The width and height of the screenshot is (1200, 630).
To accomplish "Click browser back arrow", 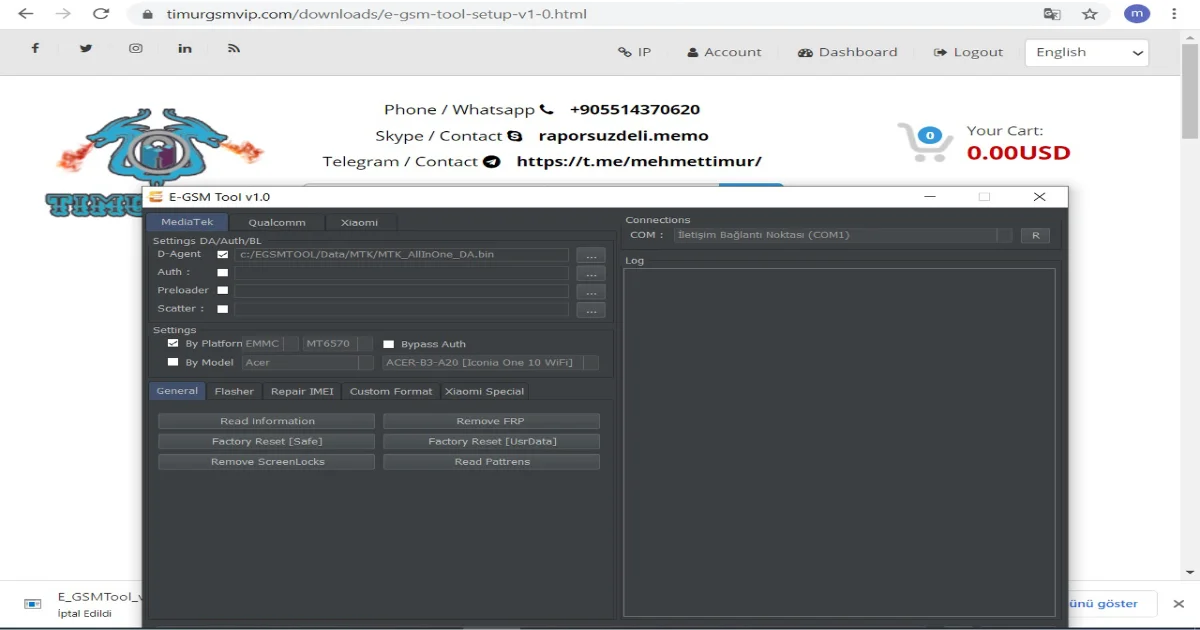I will [27, 14].
